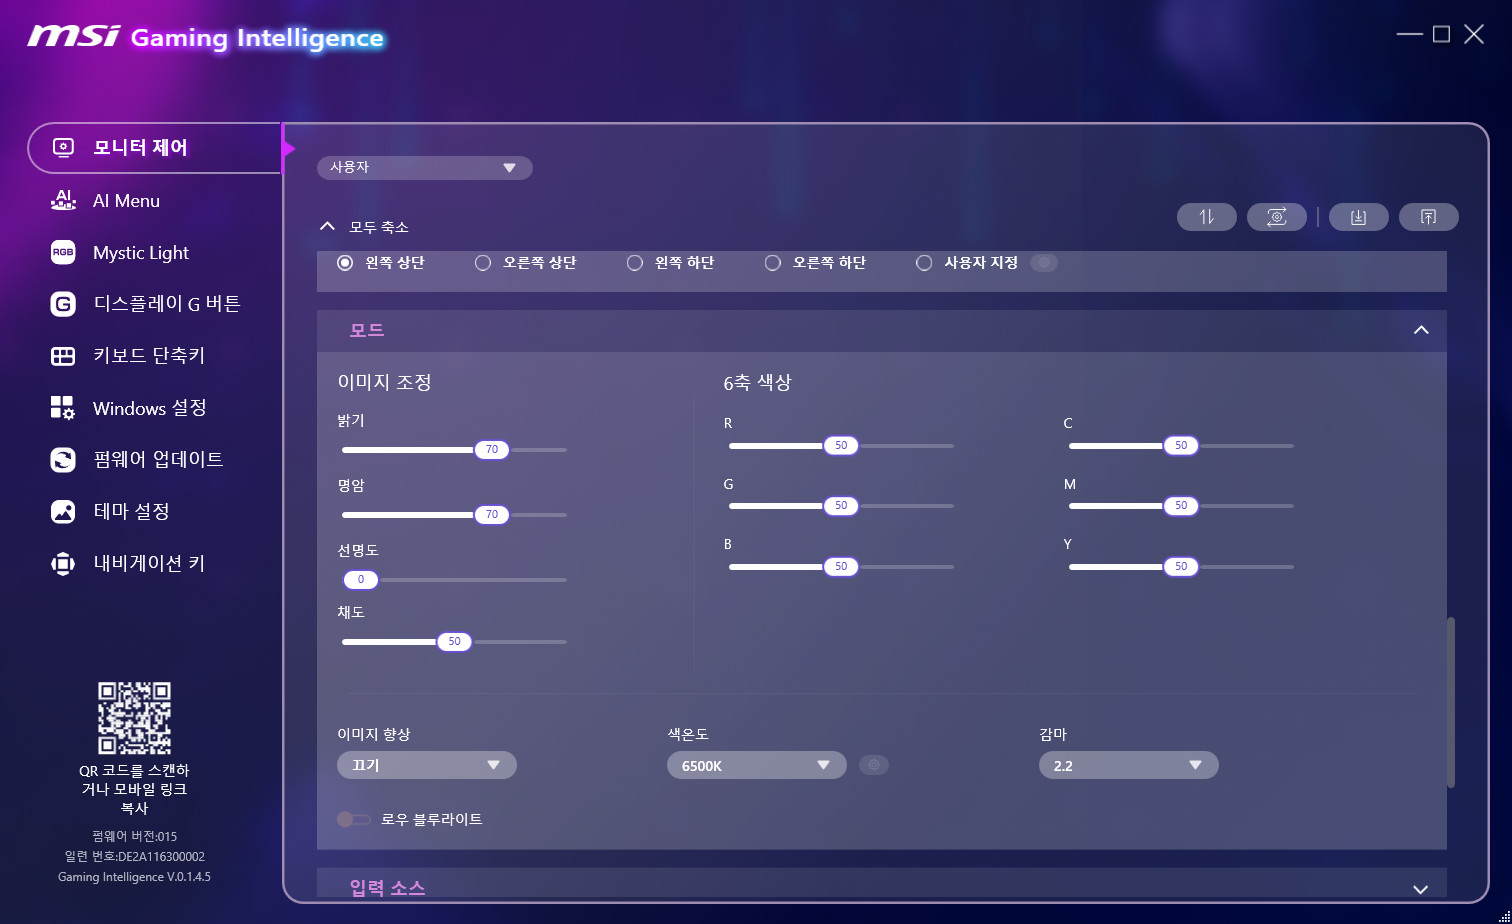Click the 이미지 조정 heading
Image resolution: width=1512 pixels, height=924 pixels.
click(385, 382)
